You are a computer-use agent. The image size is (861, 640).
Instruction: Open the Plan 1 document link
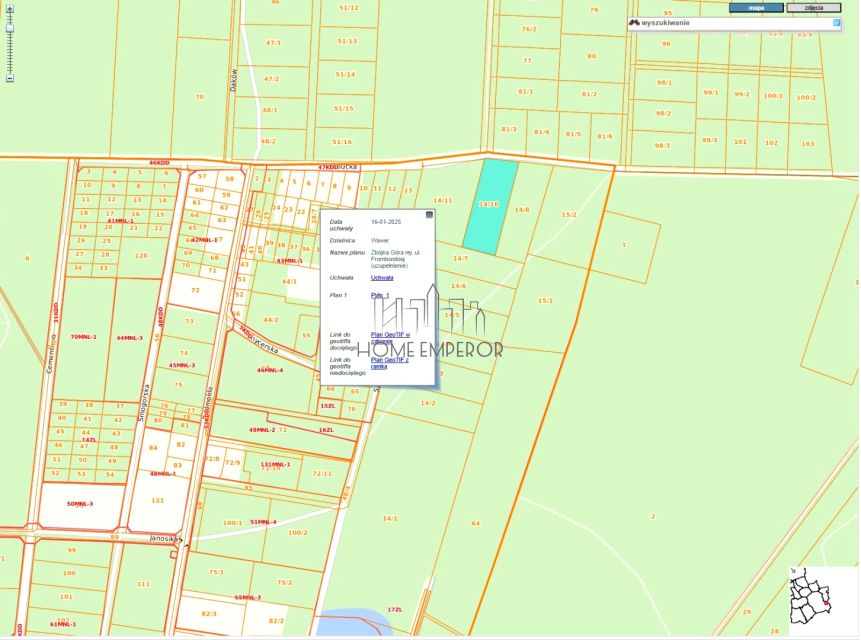pos(379,295)
